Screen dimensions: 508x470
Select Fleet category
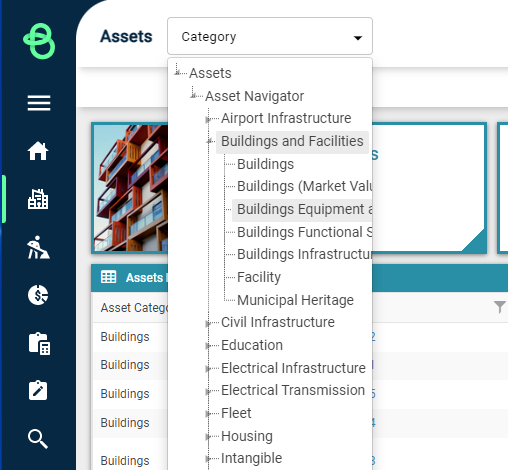click(236, 413)
